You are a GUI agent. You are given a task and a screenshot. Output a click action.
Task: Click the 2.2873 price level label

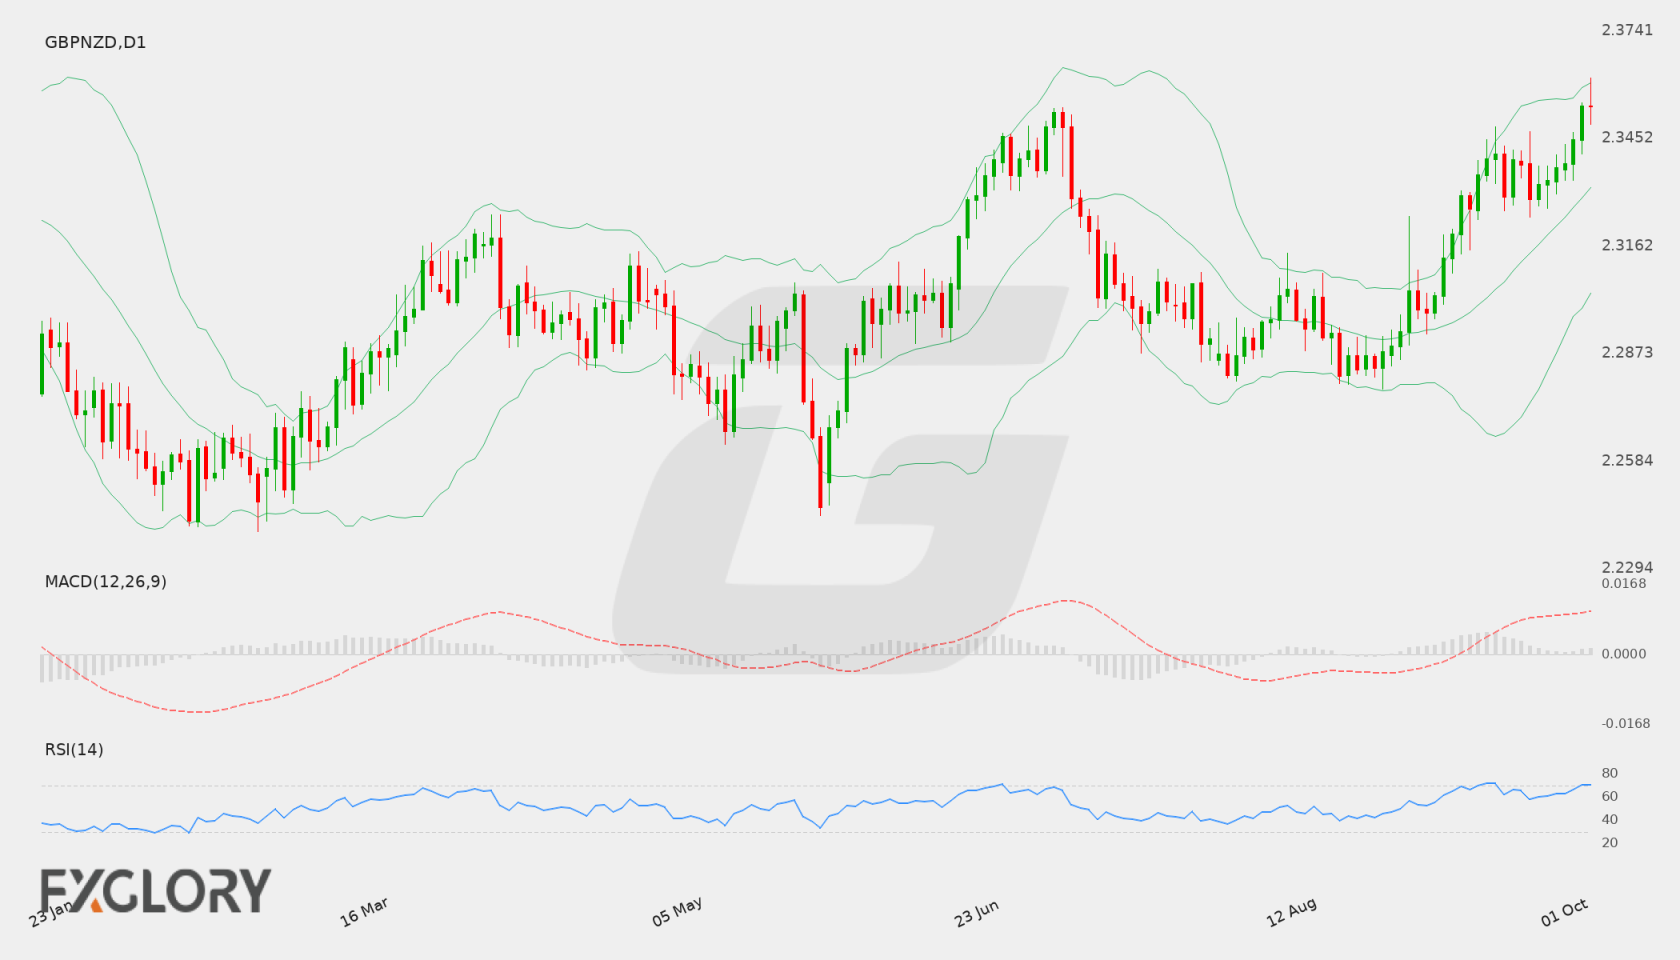(x=1627, y=352)
